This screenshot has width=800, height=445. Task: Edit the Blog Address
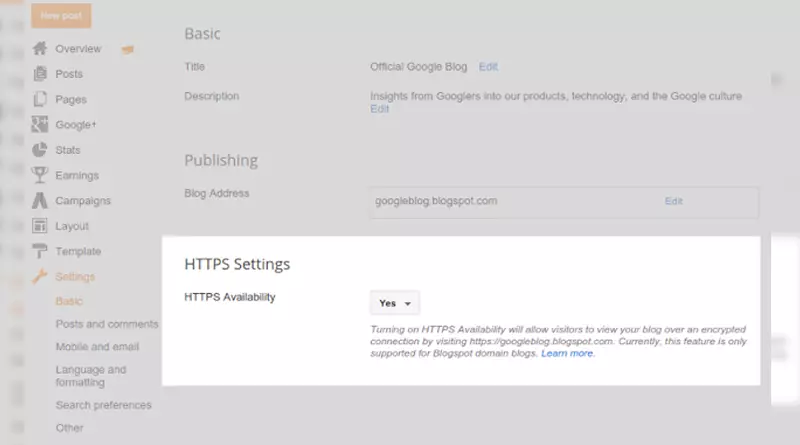click(673, 201)
